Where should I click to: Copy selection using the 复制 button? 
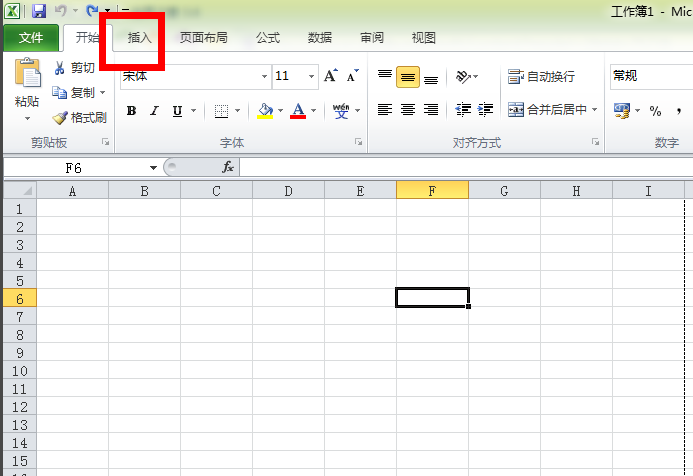click(x=73, y=93)
